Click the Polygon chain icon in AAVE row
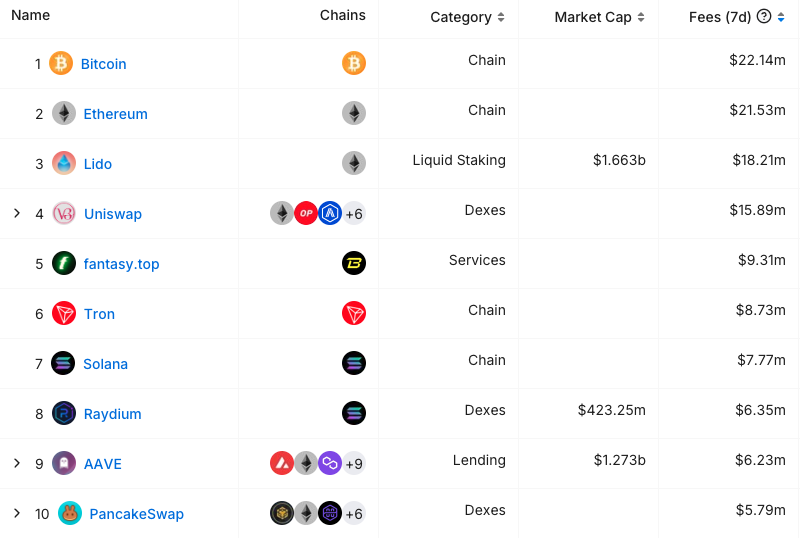 [x=330, y=463]
